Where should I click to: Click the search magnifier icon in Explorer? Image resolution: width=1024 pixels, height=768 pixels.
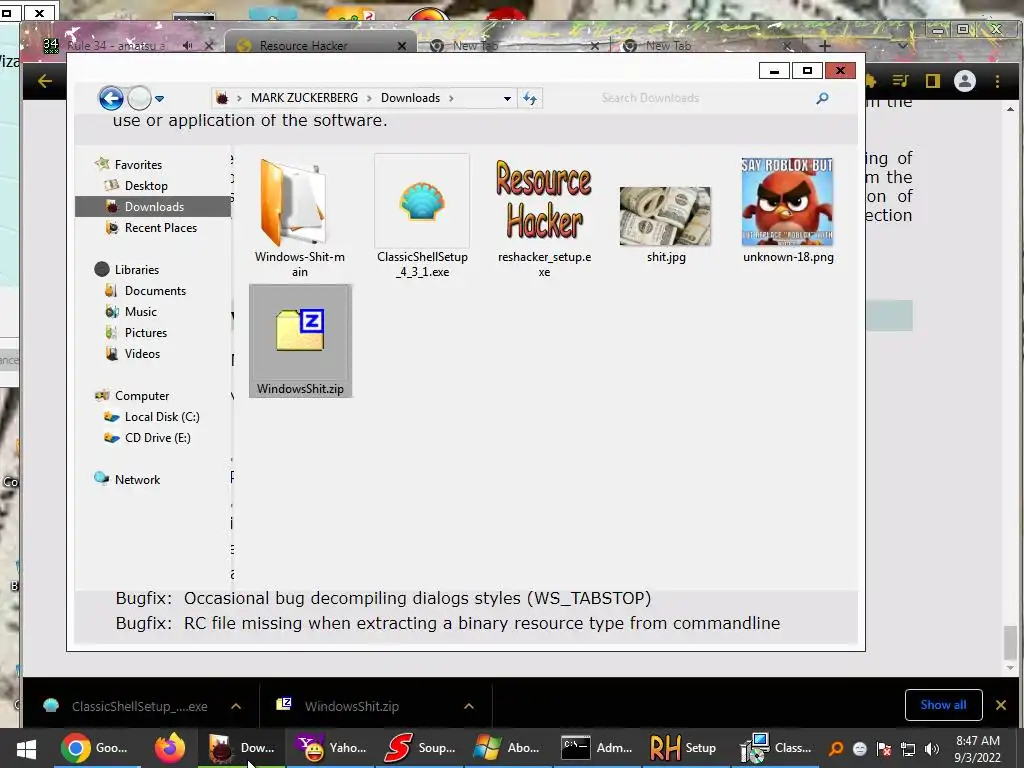point(822,98)
